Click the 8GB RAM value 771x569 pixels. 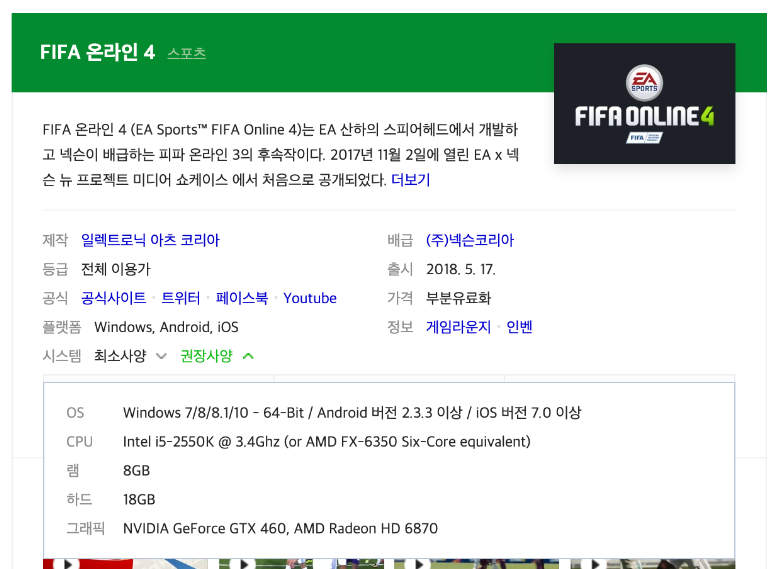pos(136,471)
